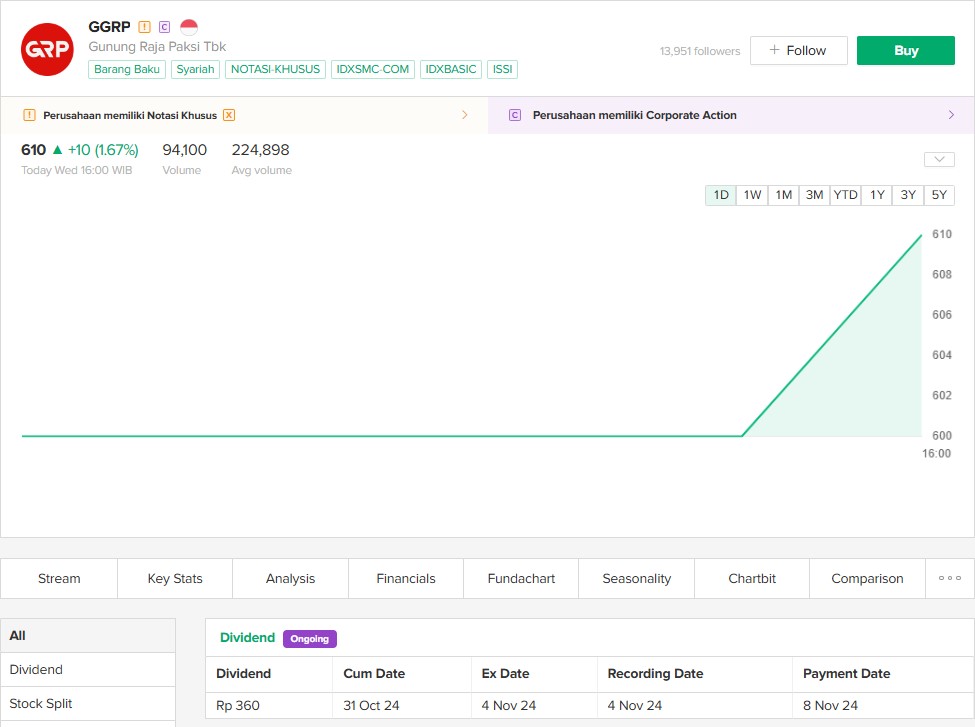This screenshot has width=975, height=727.
Task: Select Stock Split in the sidebar list
Action: pos(41,703)
